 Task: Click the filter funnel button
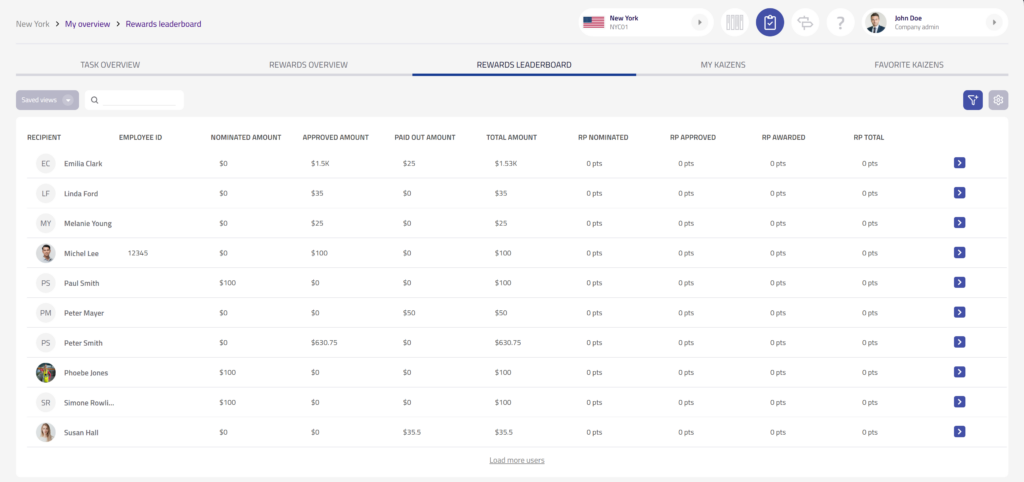[972, 100]
